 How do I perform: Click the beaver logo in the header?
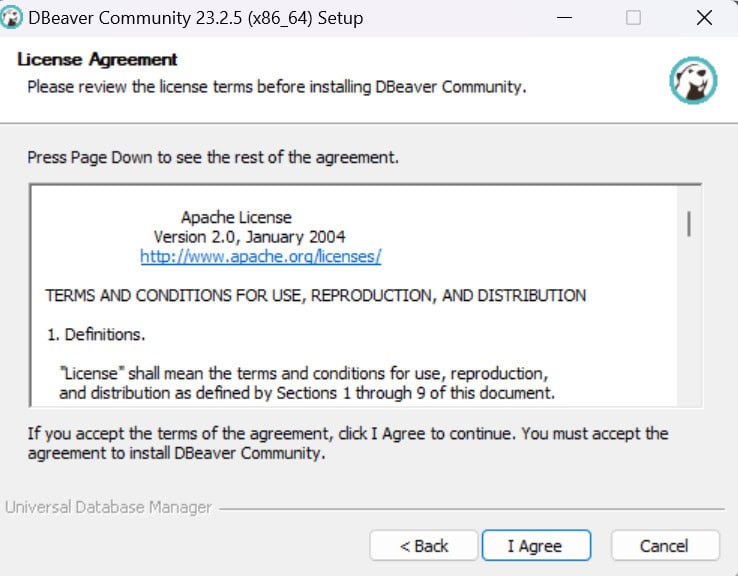pos(692,82)
